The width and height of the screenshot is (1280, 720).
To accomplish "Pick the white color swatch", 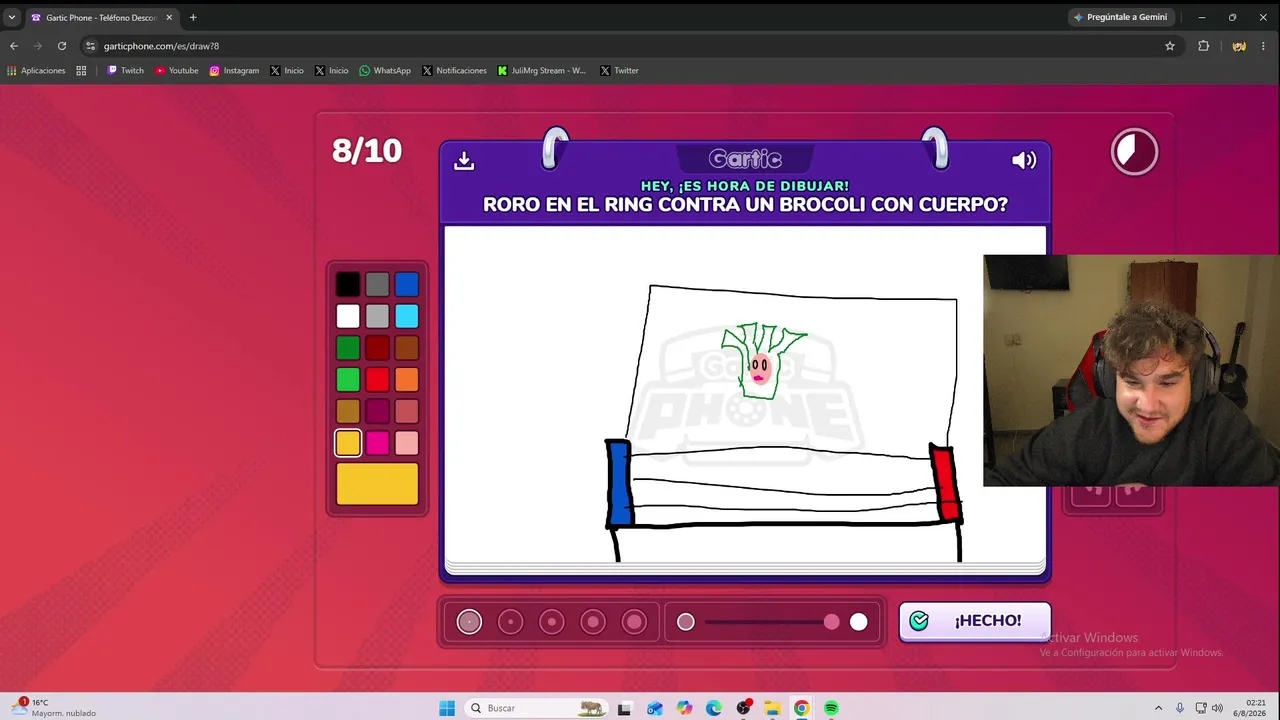I will (348, 316).
